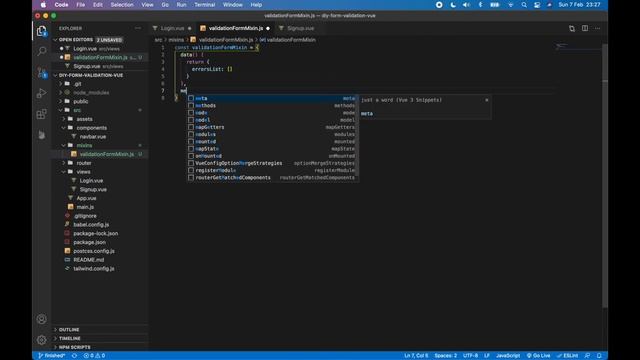Viewport: 640px width, 360px height.
Task: Click the Explorer panel more actions ellipsis
Action: tap(138, 28)
